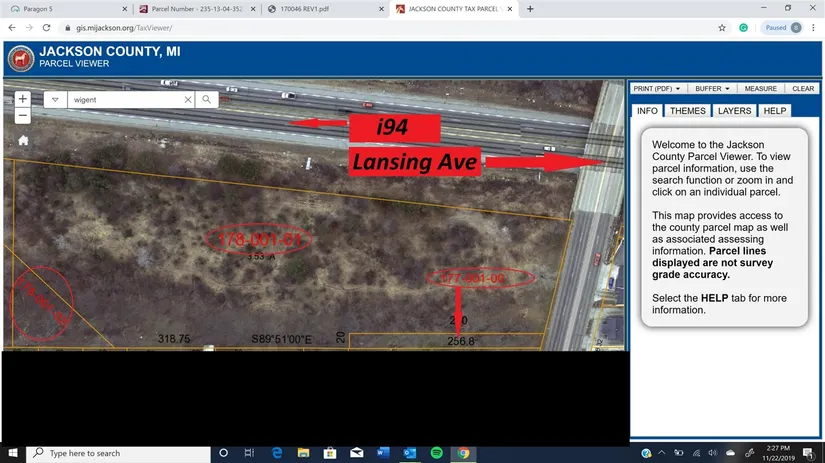Image resolution: width=825 pixels, height=463 pixels.
Task: Zoom out on the parcel map
Action: [23, 116]
